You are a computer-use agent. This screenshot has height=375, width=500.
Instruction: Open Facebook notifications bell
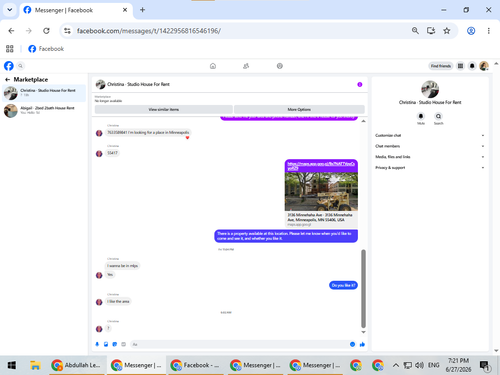click(472, 66)
